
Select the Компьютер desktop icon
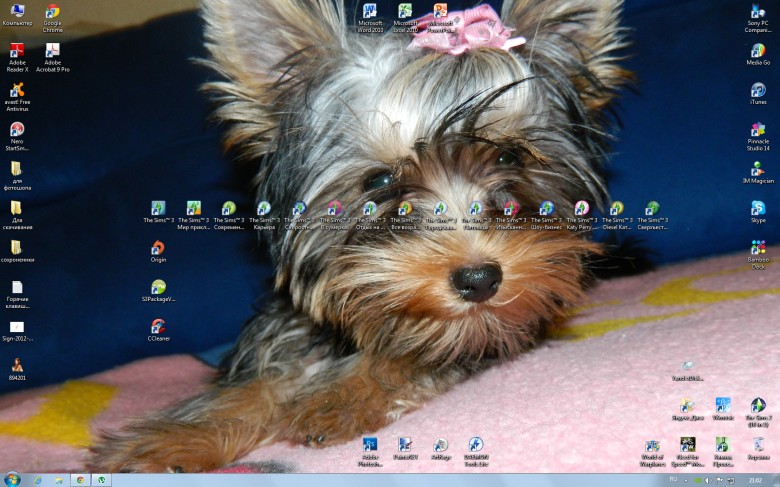(x=17, y=12)
